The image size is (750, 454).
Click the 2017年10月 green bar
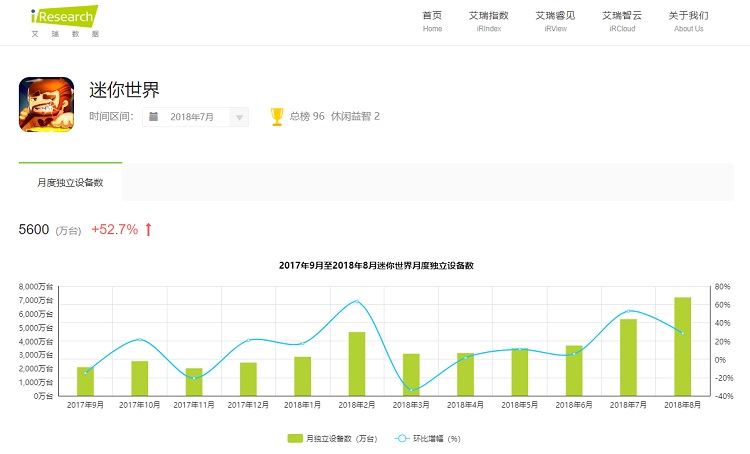tap(140, 378)
